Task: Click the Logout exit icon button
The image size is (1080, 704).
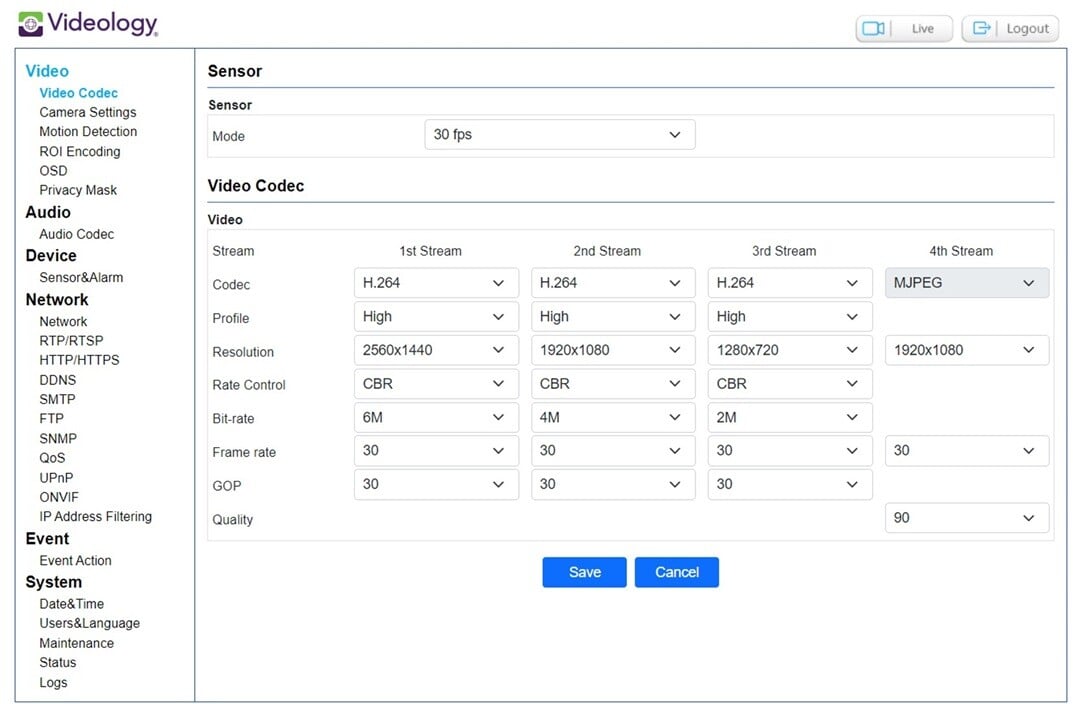Action: (x=984, y=29)
